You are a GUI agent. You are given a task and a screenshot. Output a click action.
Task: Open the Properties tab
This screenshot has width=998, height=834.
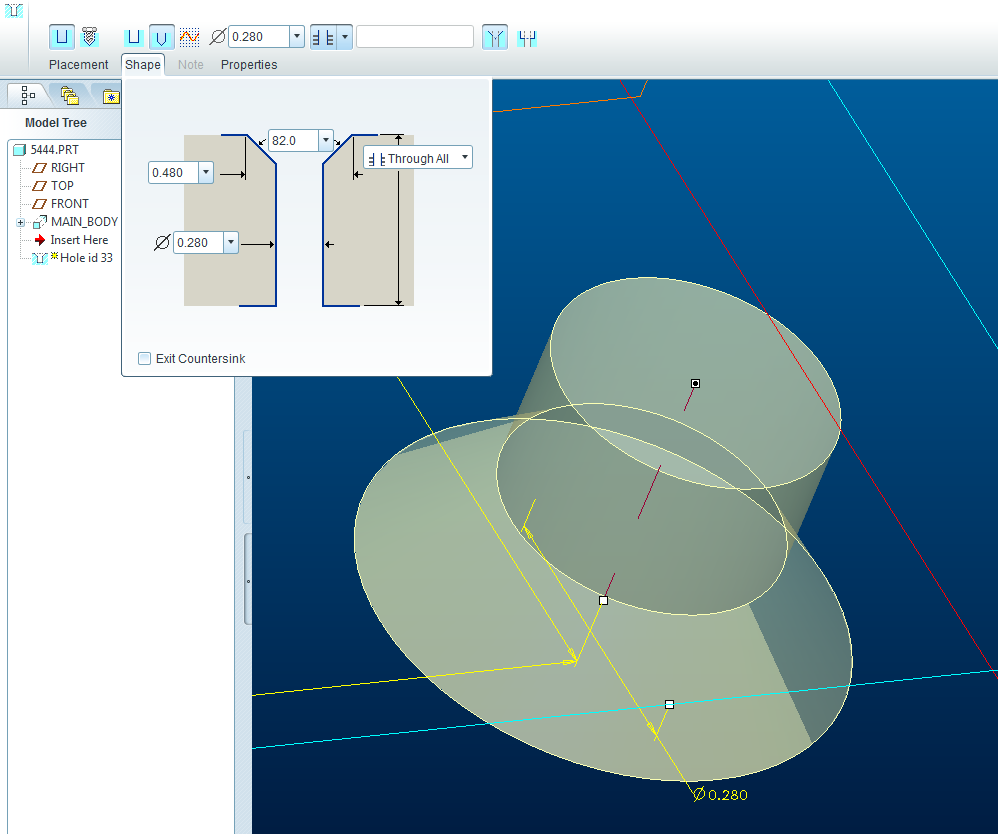pyautogui.click(x=249, y=64)
